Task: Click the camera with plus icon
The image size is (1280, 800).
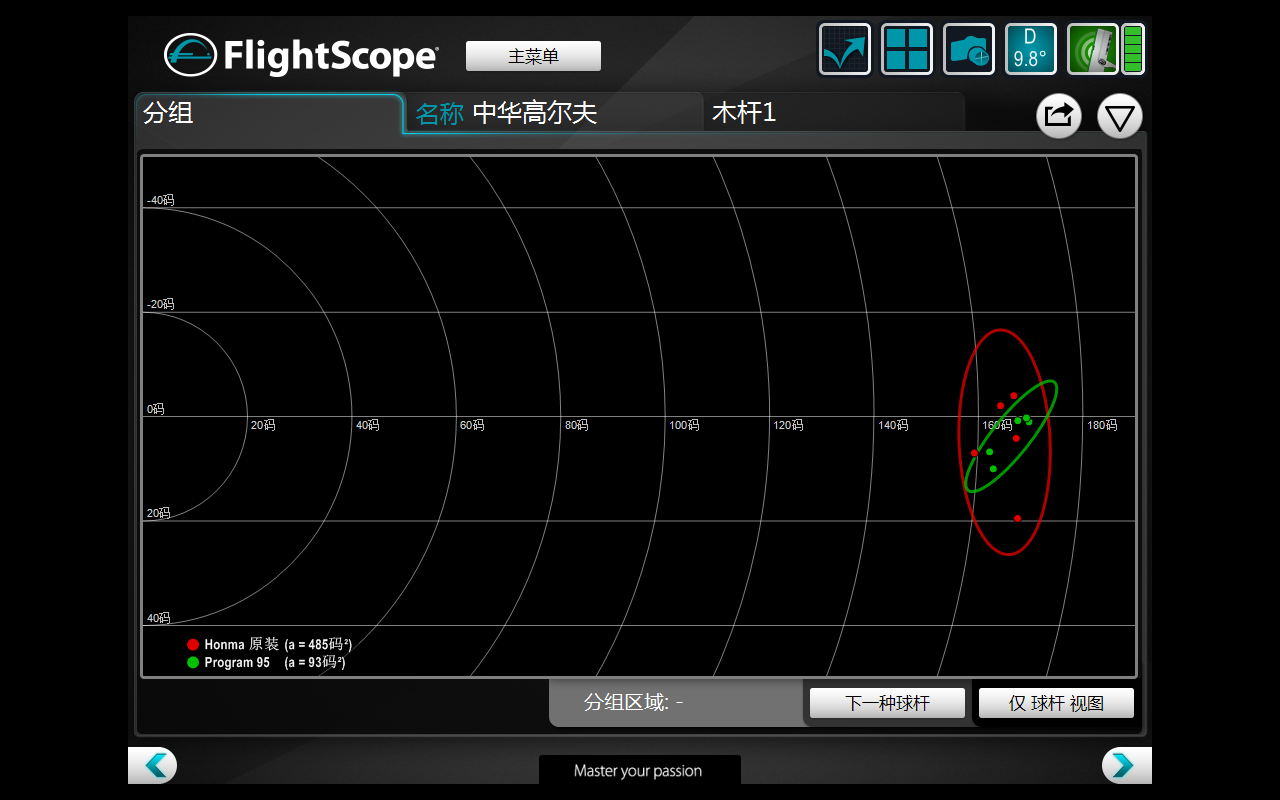Action: tap(969, 49)
